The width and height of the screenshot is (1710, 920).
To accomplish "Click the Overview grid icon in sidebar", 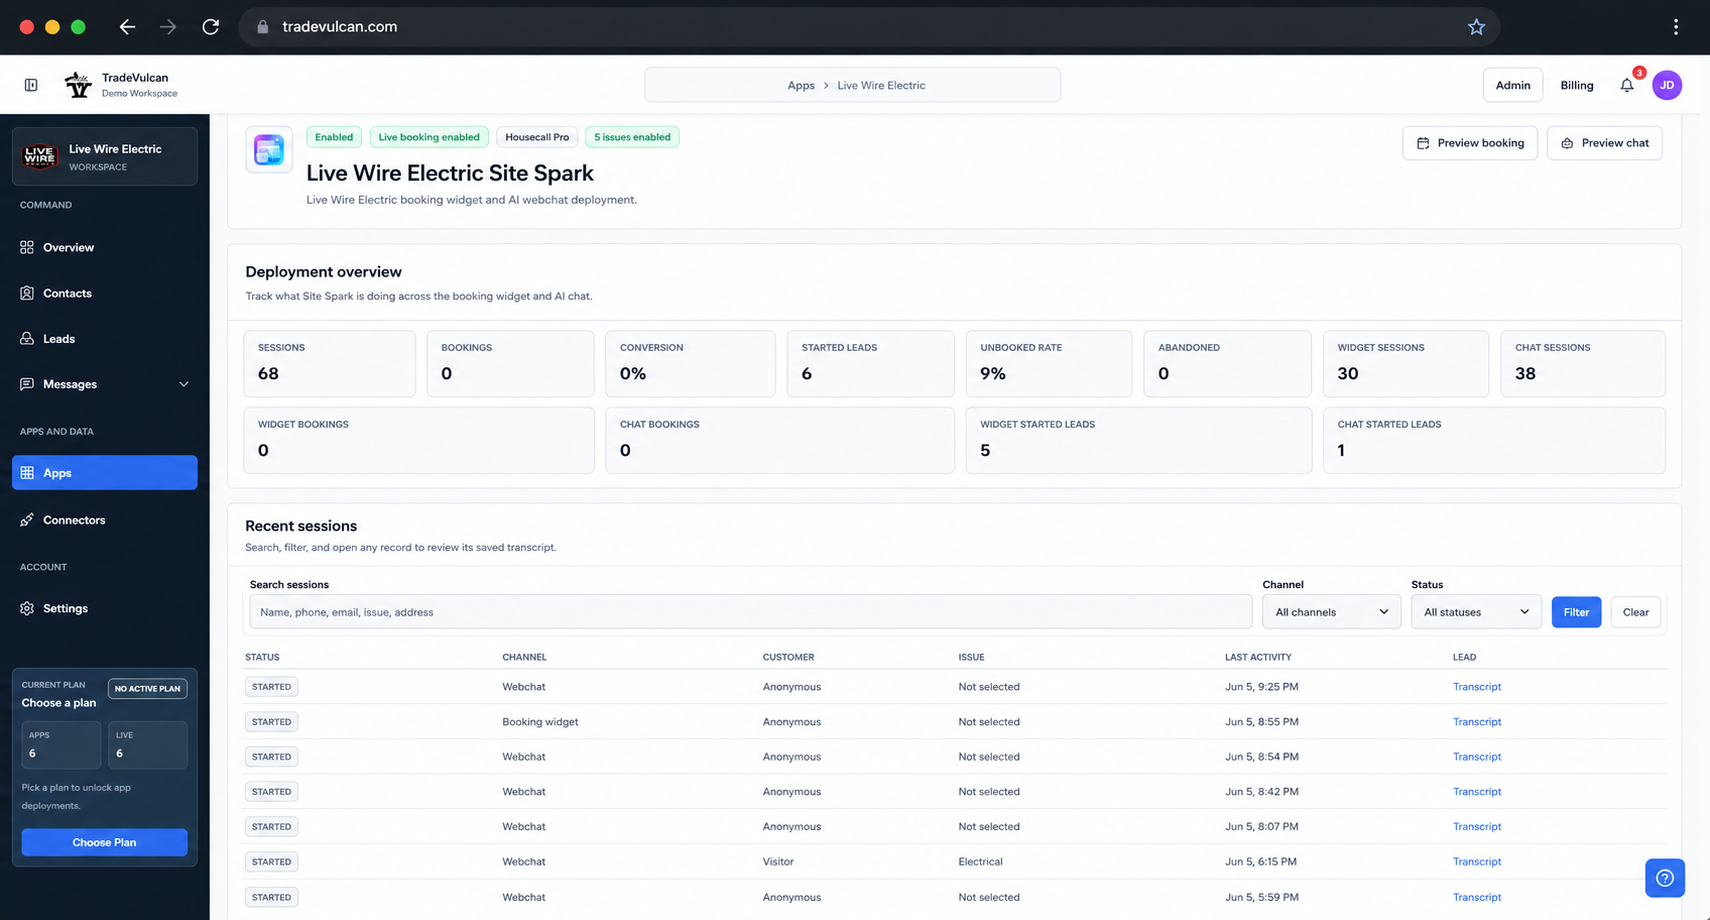I will 27,247.
